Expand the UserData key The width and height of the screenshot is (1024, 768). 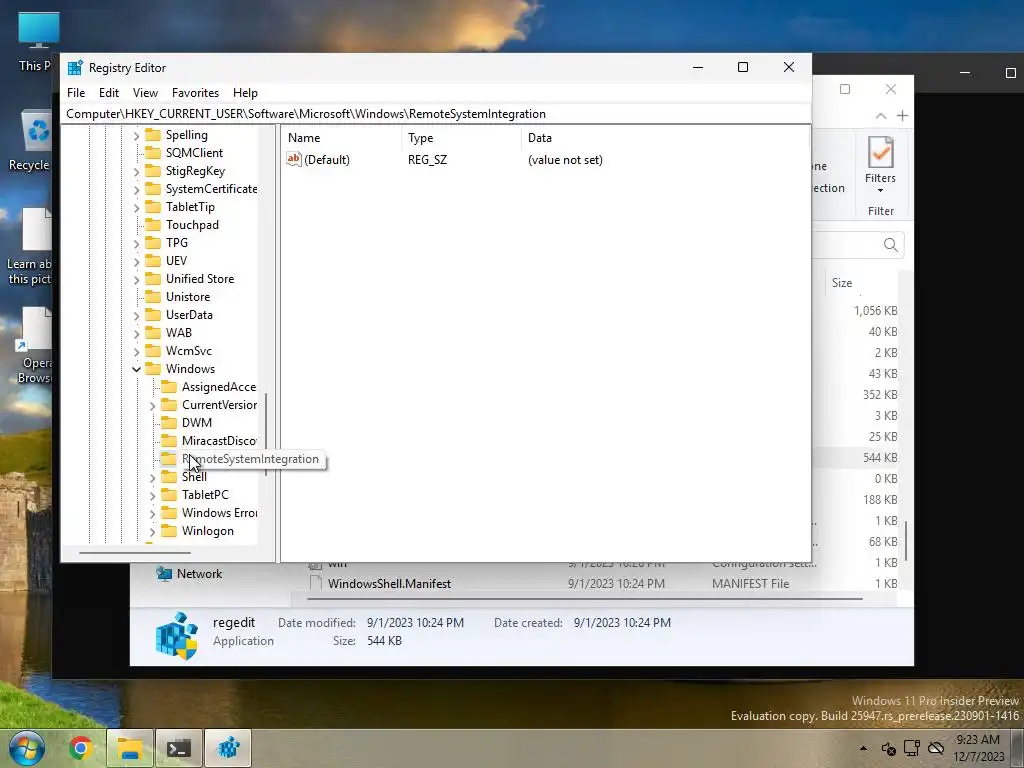pos(136,315)
